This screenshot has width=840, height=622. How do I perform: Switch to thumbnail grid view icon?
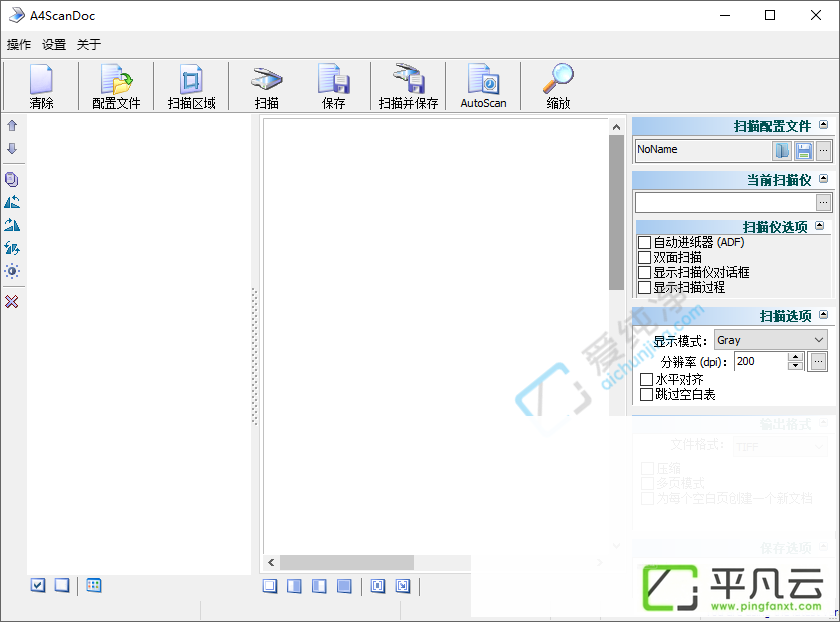click(94, 585)
